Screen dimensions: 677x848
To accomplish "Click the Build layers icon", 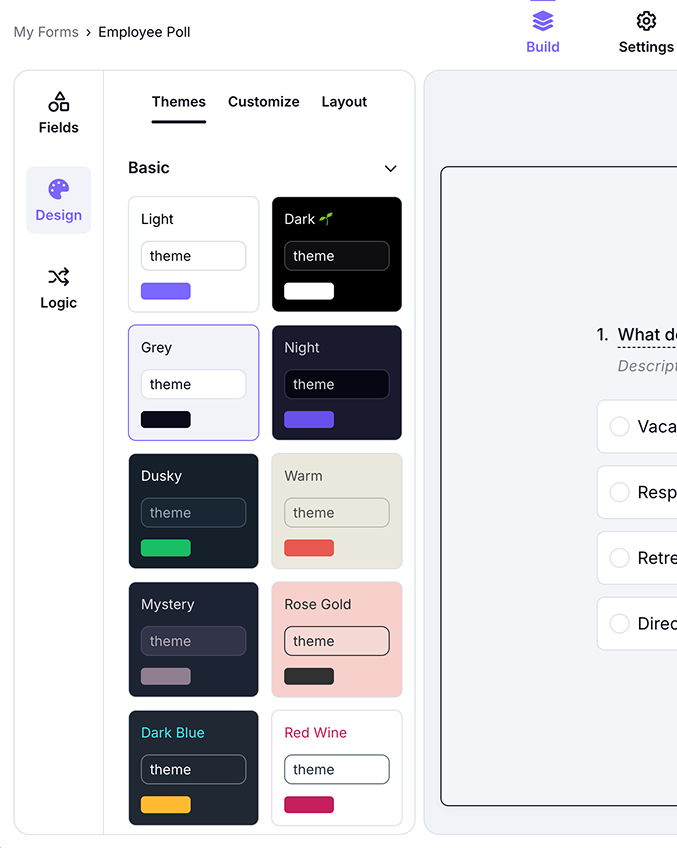I will (543, 21).
